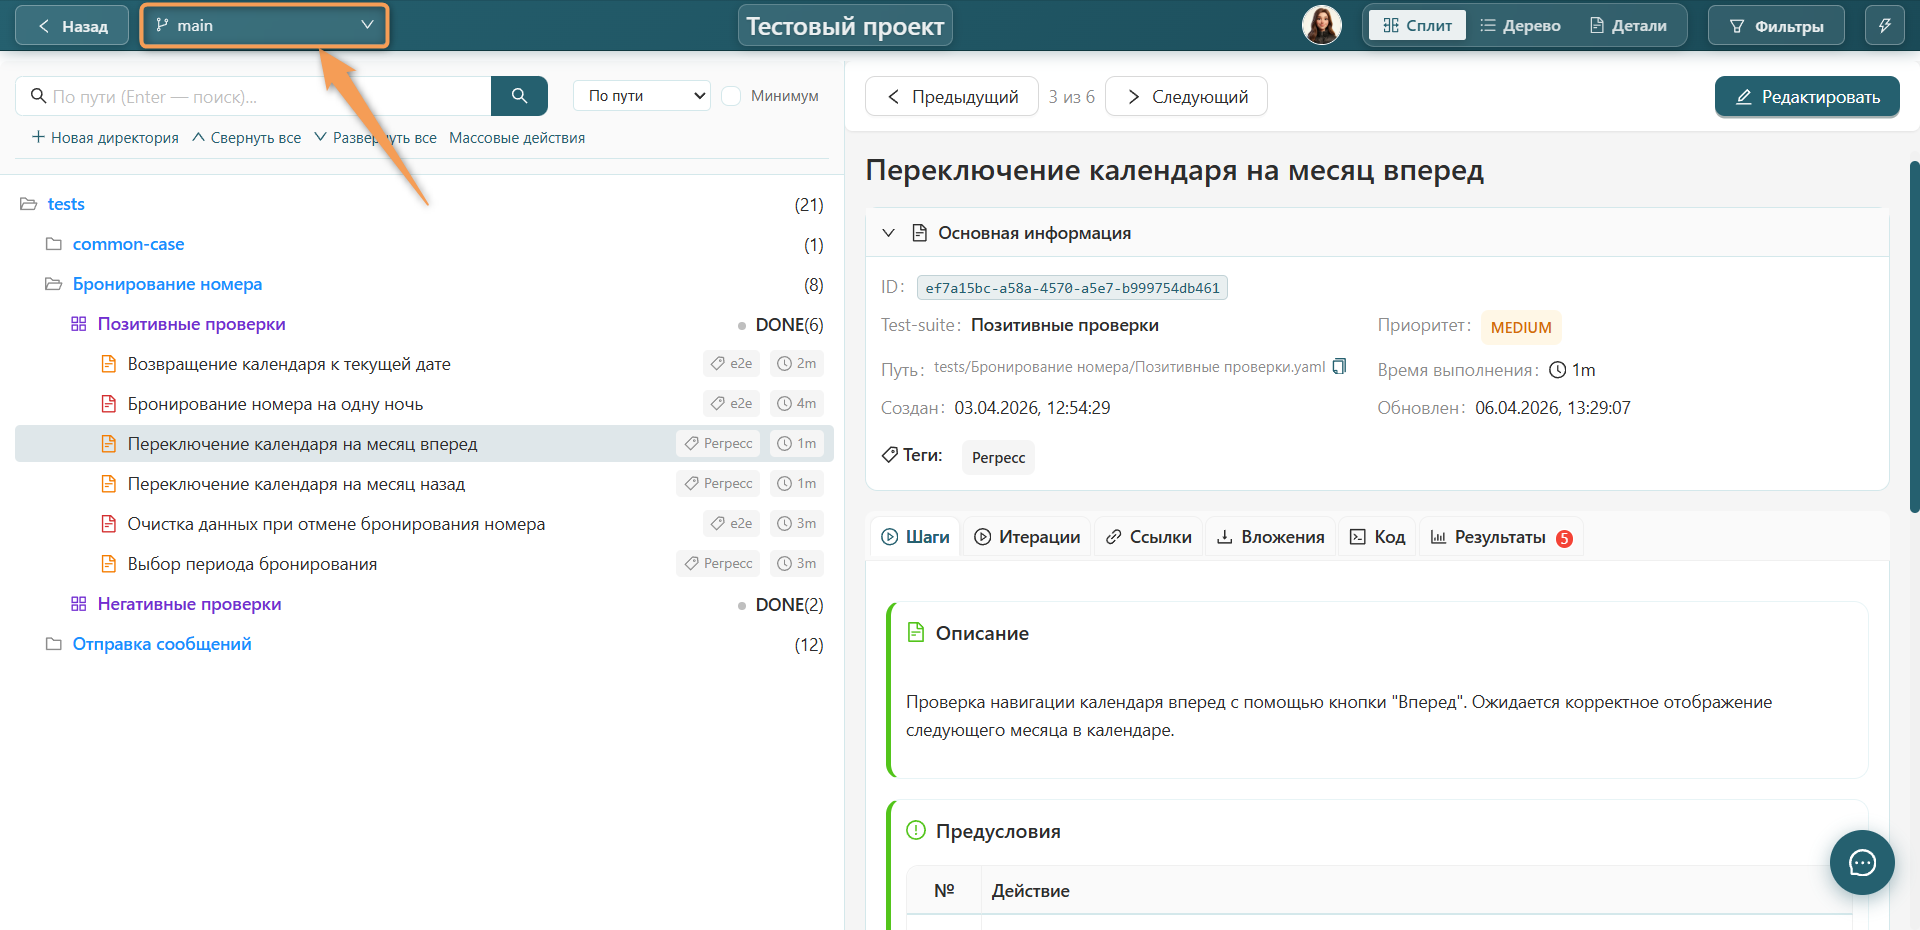Open the Фильтры panel
The width and height of the screenshot is (1920, 930).
[x=1776, y=25]
